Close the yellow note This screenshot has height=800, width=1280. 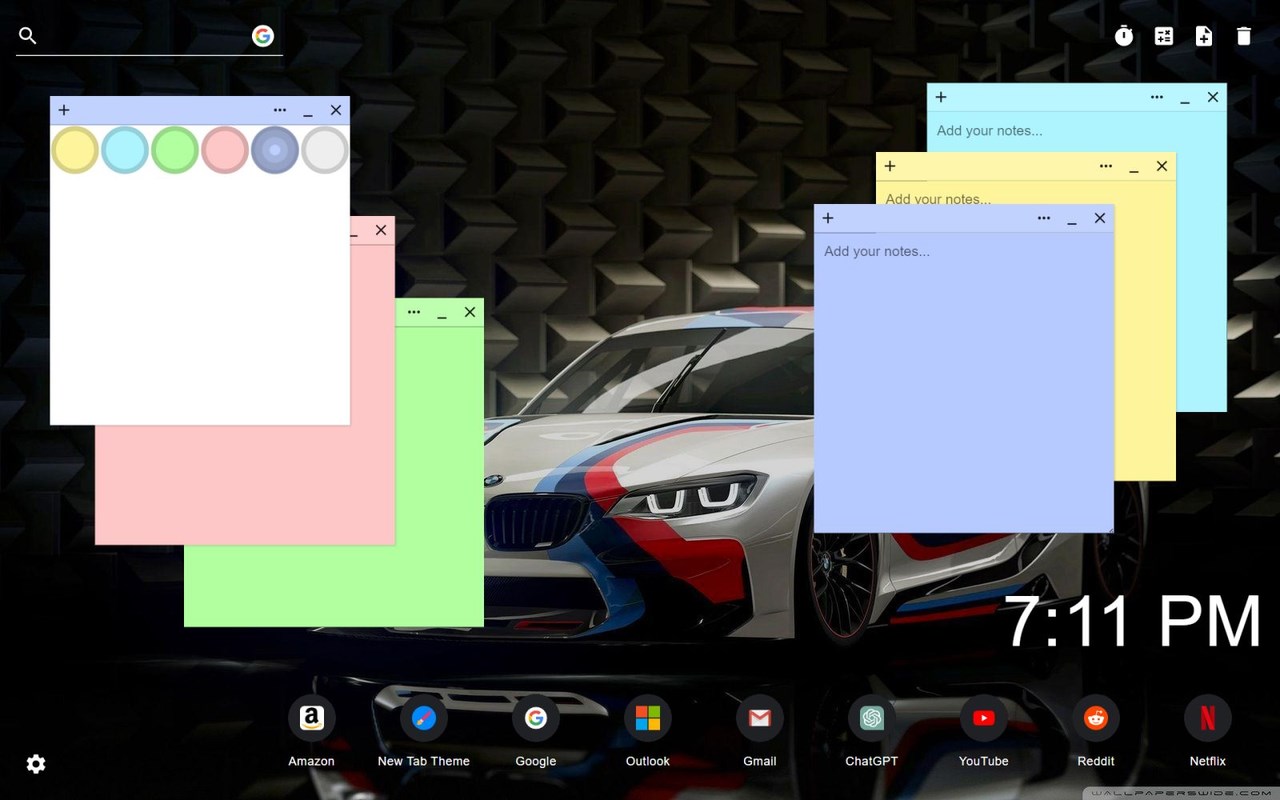click(1162, 166)
